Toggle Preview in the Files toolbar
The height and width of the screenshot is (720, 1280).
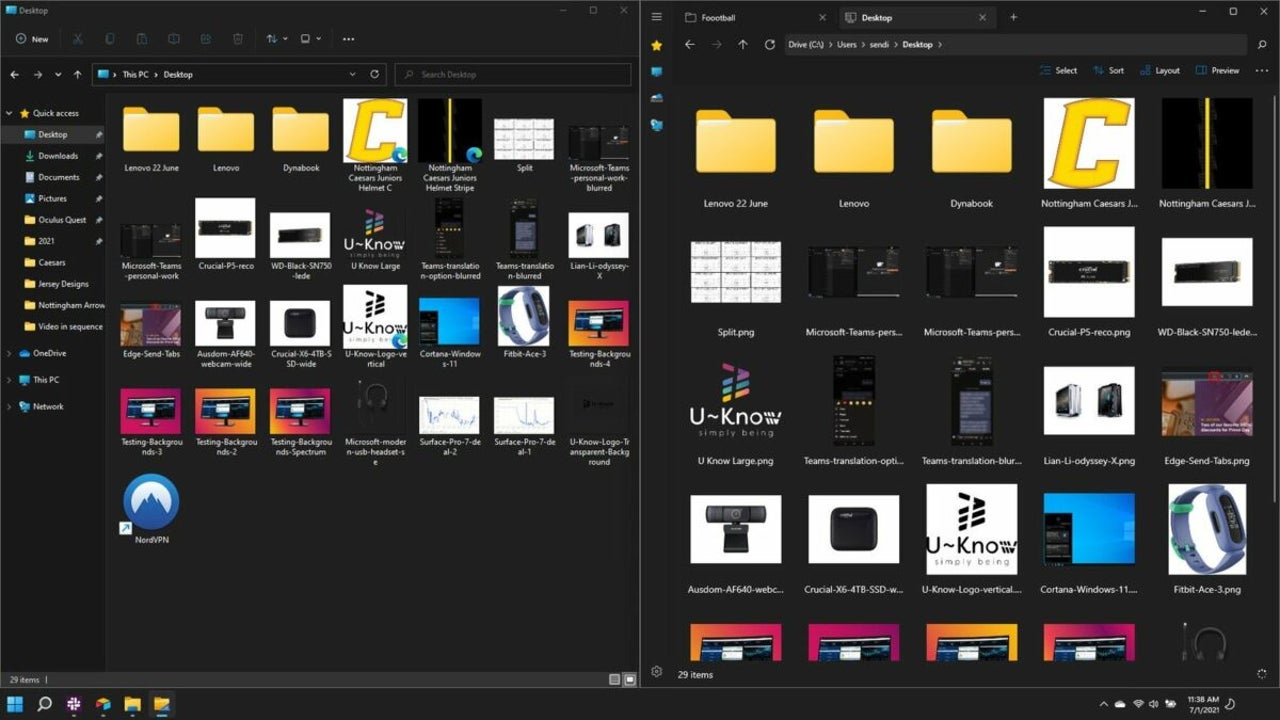tap(1217, 70)
